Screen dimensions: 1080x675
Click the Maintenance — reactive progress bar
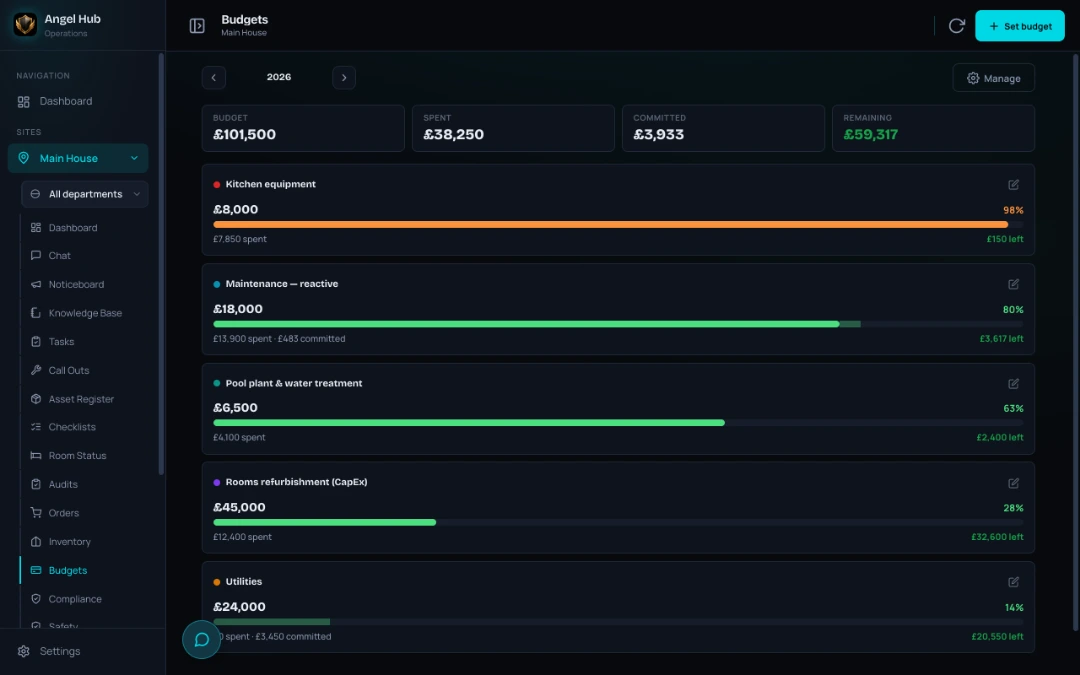[618, 324]
